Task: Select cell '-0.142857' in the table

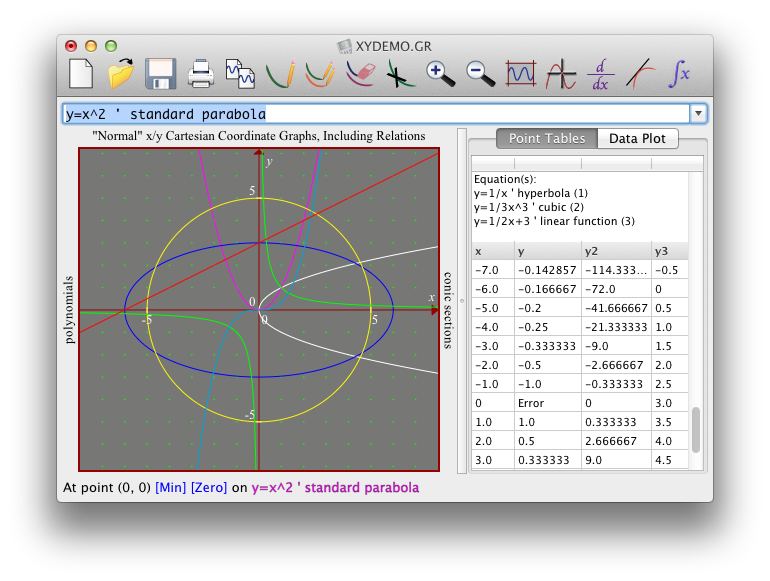Action: [548, 270]
